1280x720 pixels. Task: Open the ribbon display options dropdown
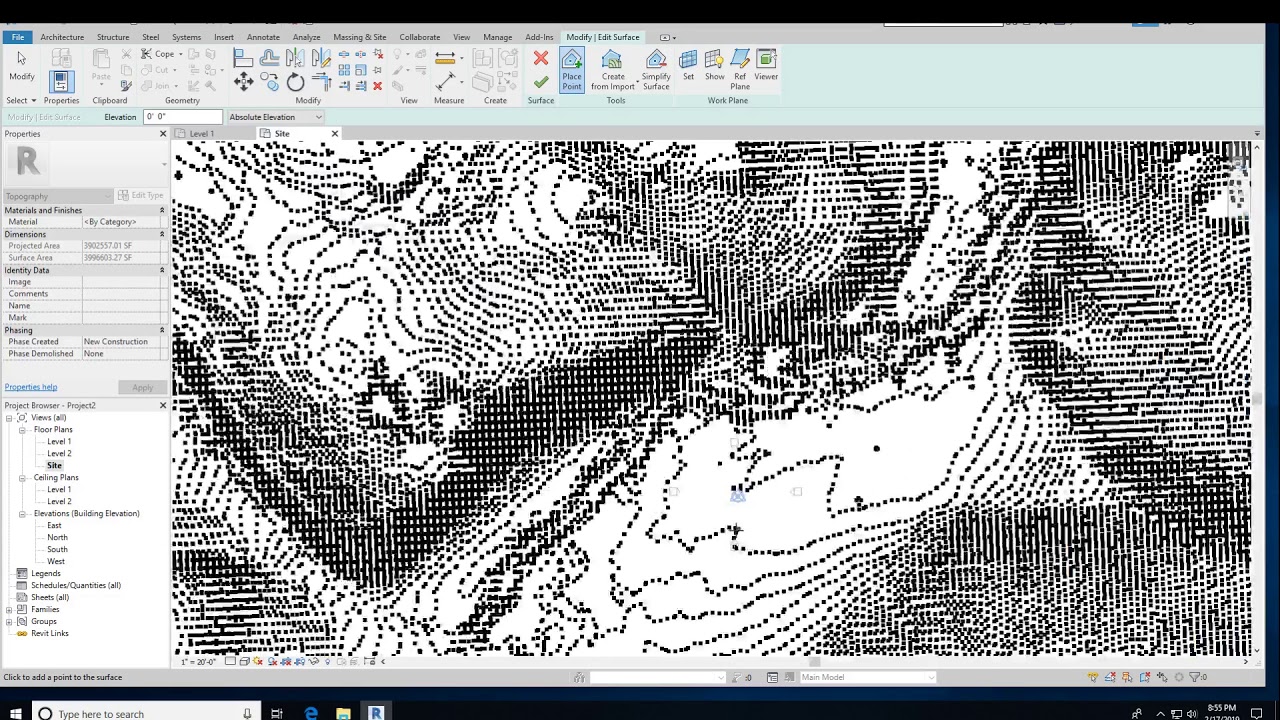point(668,37)
